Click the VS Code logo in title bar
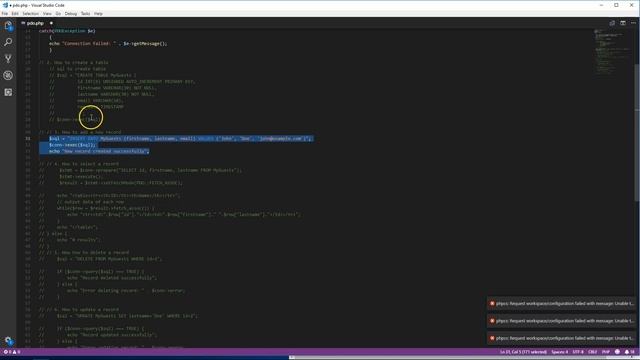 pos(5,5)
